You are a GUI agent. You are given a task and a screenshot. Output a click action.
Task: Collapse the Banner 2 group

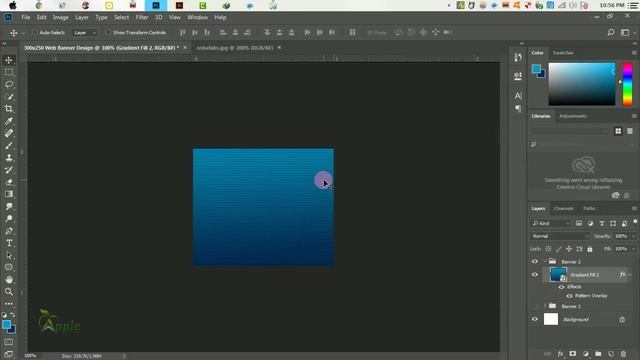pos(545,262)
